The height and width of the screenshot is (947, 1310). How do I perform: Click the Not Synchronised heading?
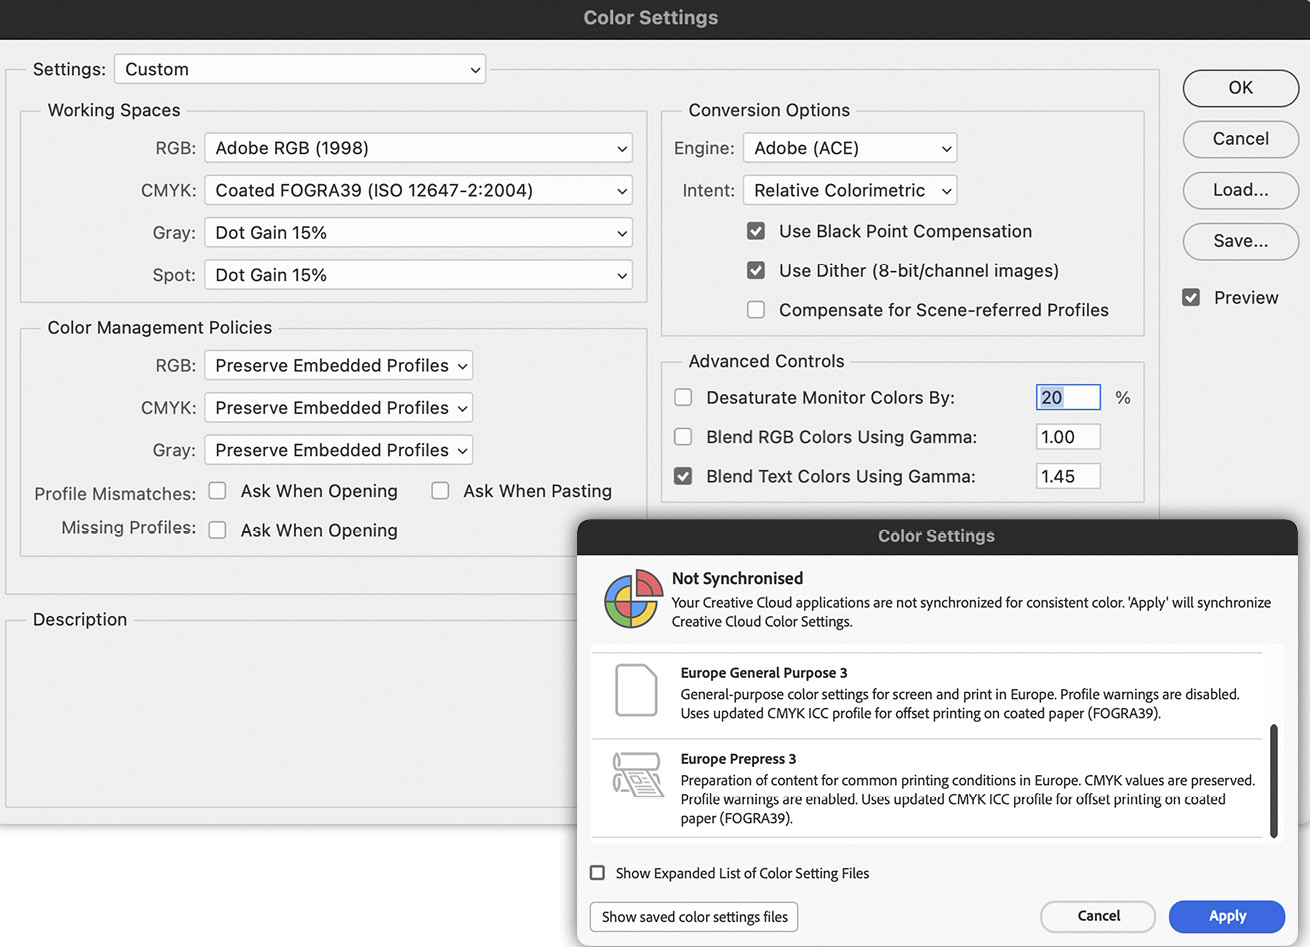(738, 578)
